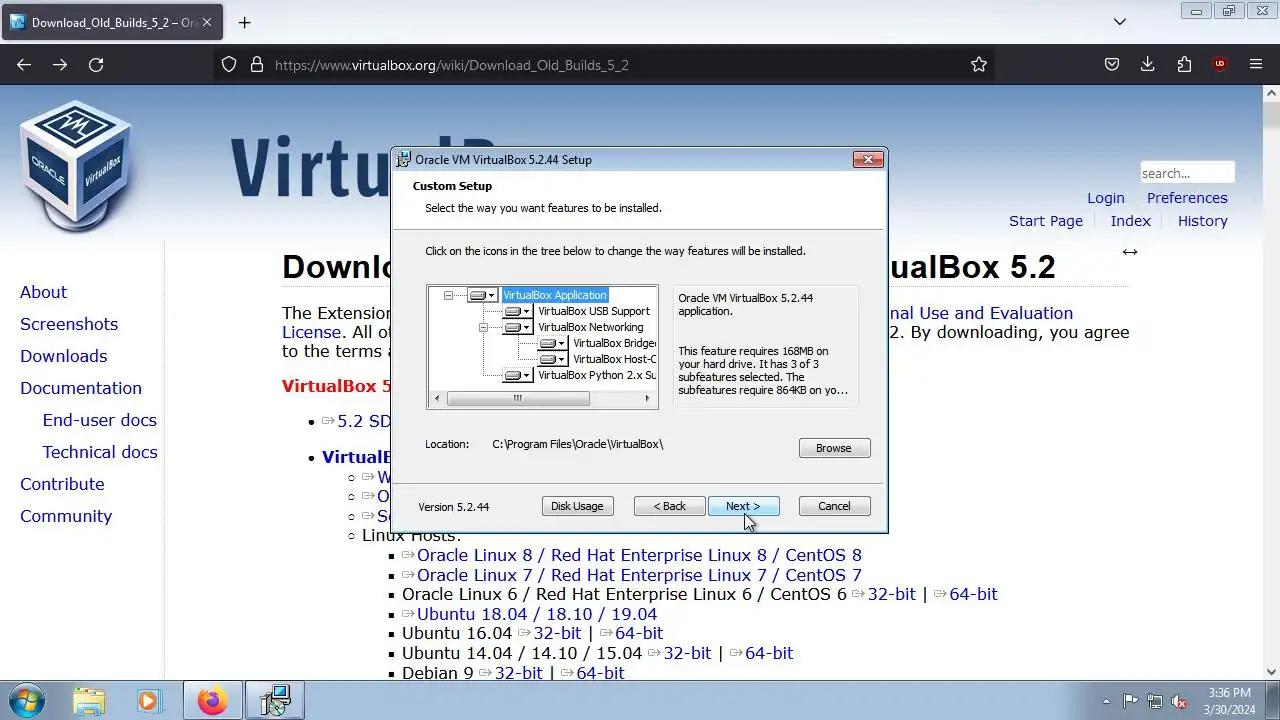Click the site padlock icon
This screenshot has height=720, width=1280.
tap(257, 65)
